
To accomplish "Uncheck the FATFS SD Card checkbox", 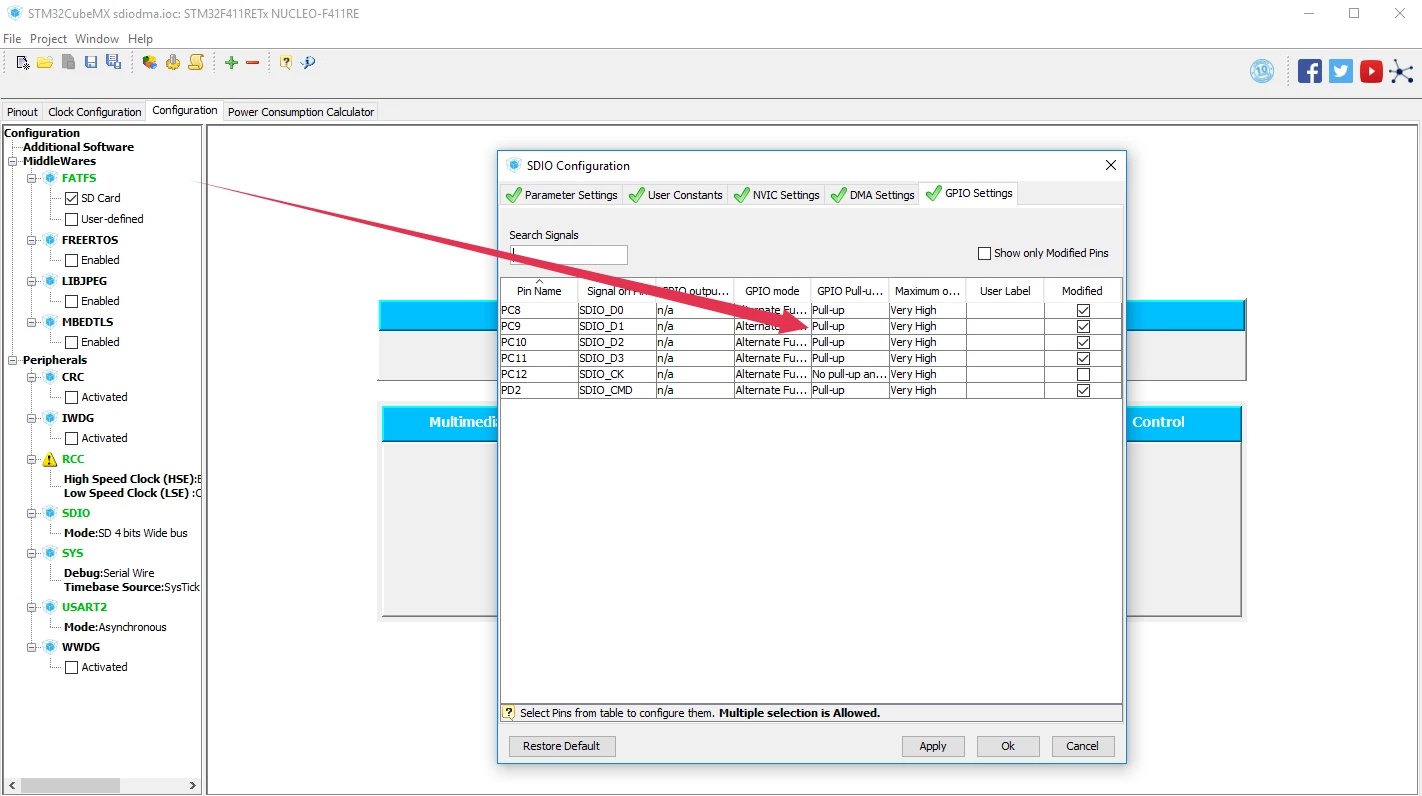I will coord(71,198).
